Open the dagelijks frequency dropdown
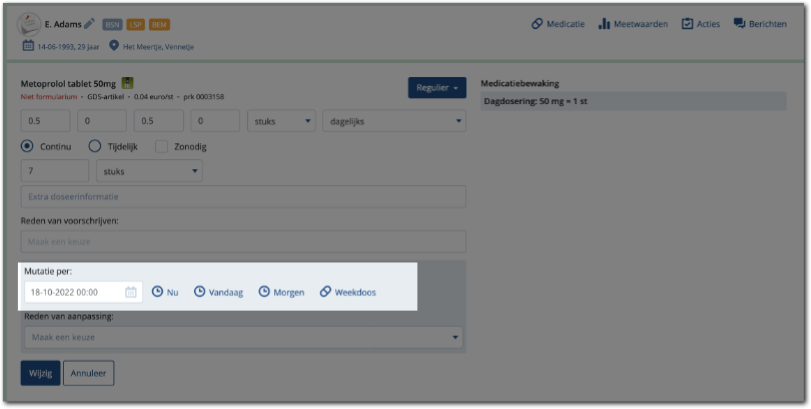This screenshot has height=409, width=811. point(393,121)
